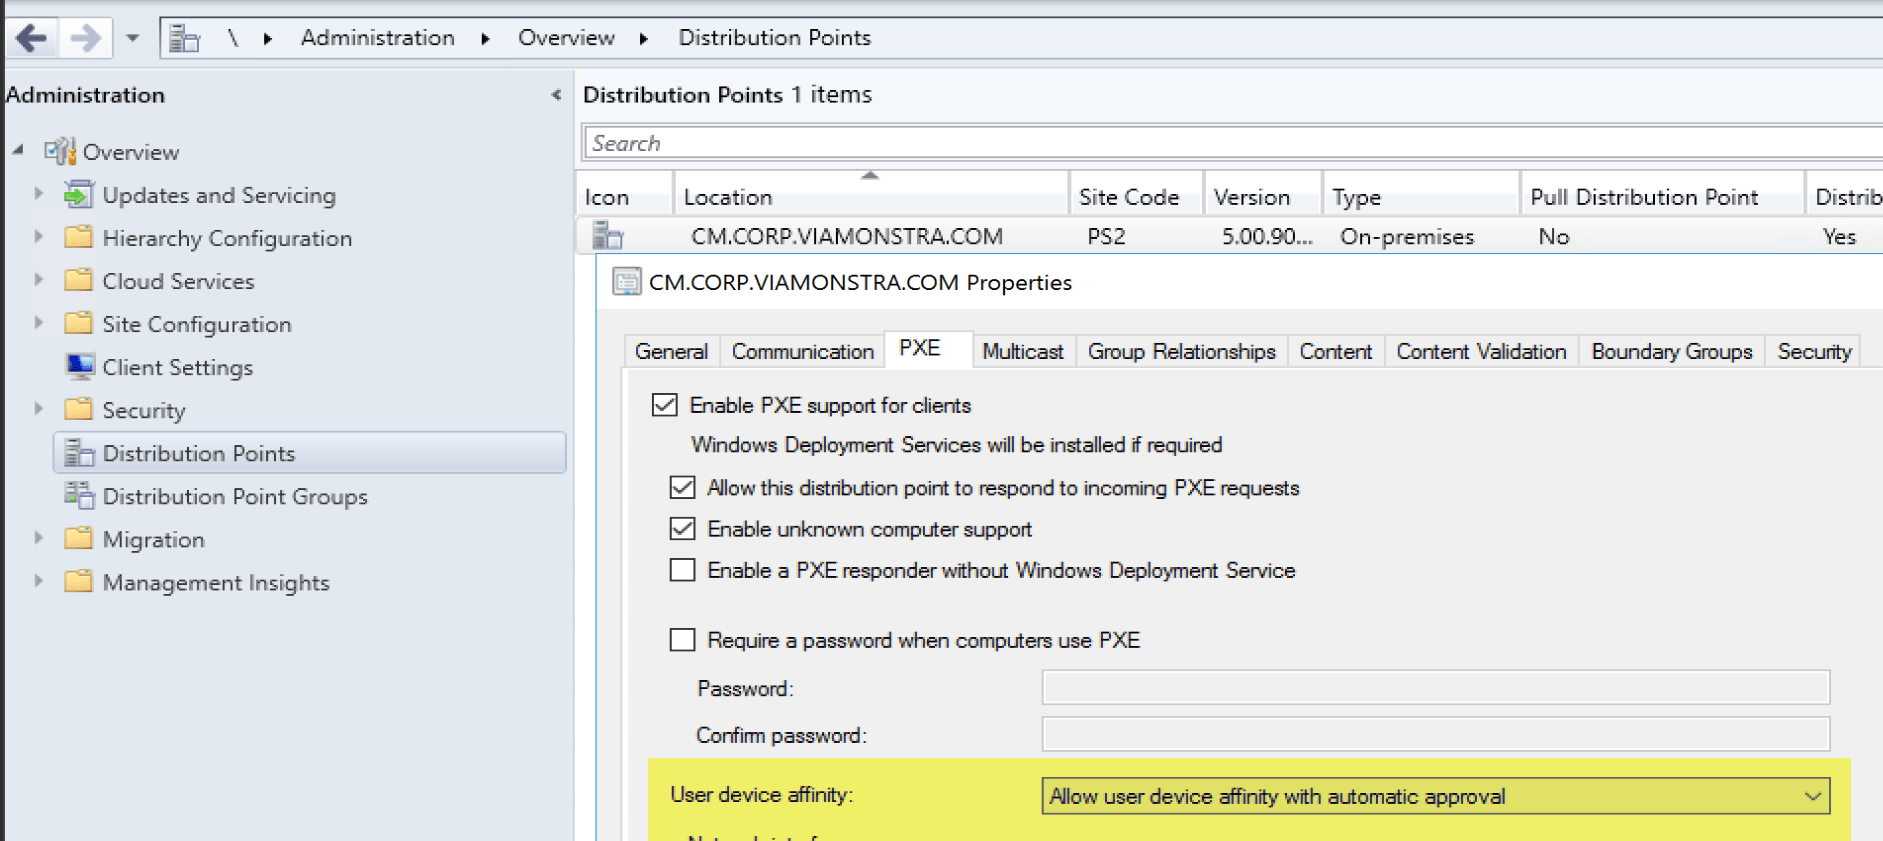1883x841 pixels.
Task: Enable PXE responder without Windows Deployment Service
Action: click(682, 570)
